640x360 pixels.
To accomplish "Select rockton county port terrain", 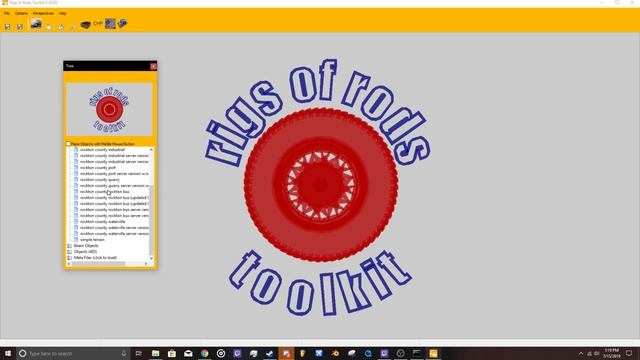I will [x=98, y=168].
